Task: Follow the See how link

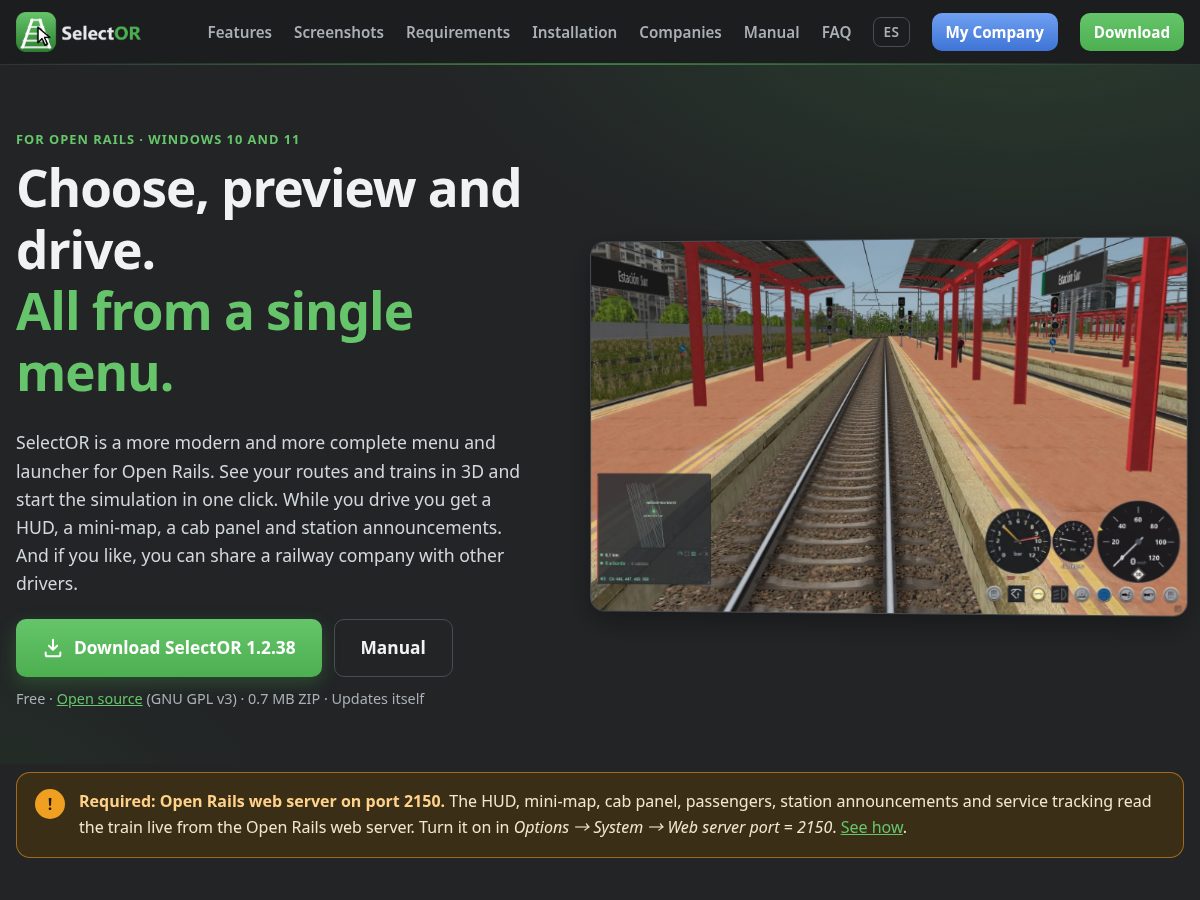Action: pos(872,827)
